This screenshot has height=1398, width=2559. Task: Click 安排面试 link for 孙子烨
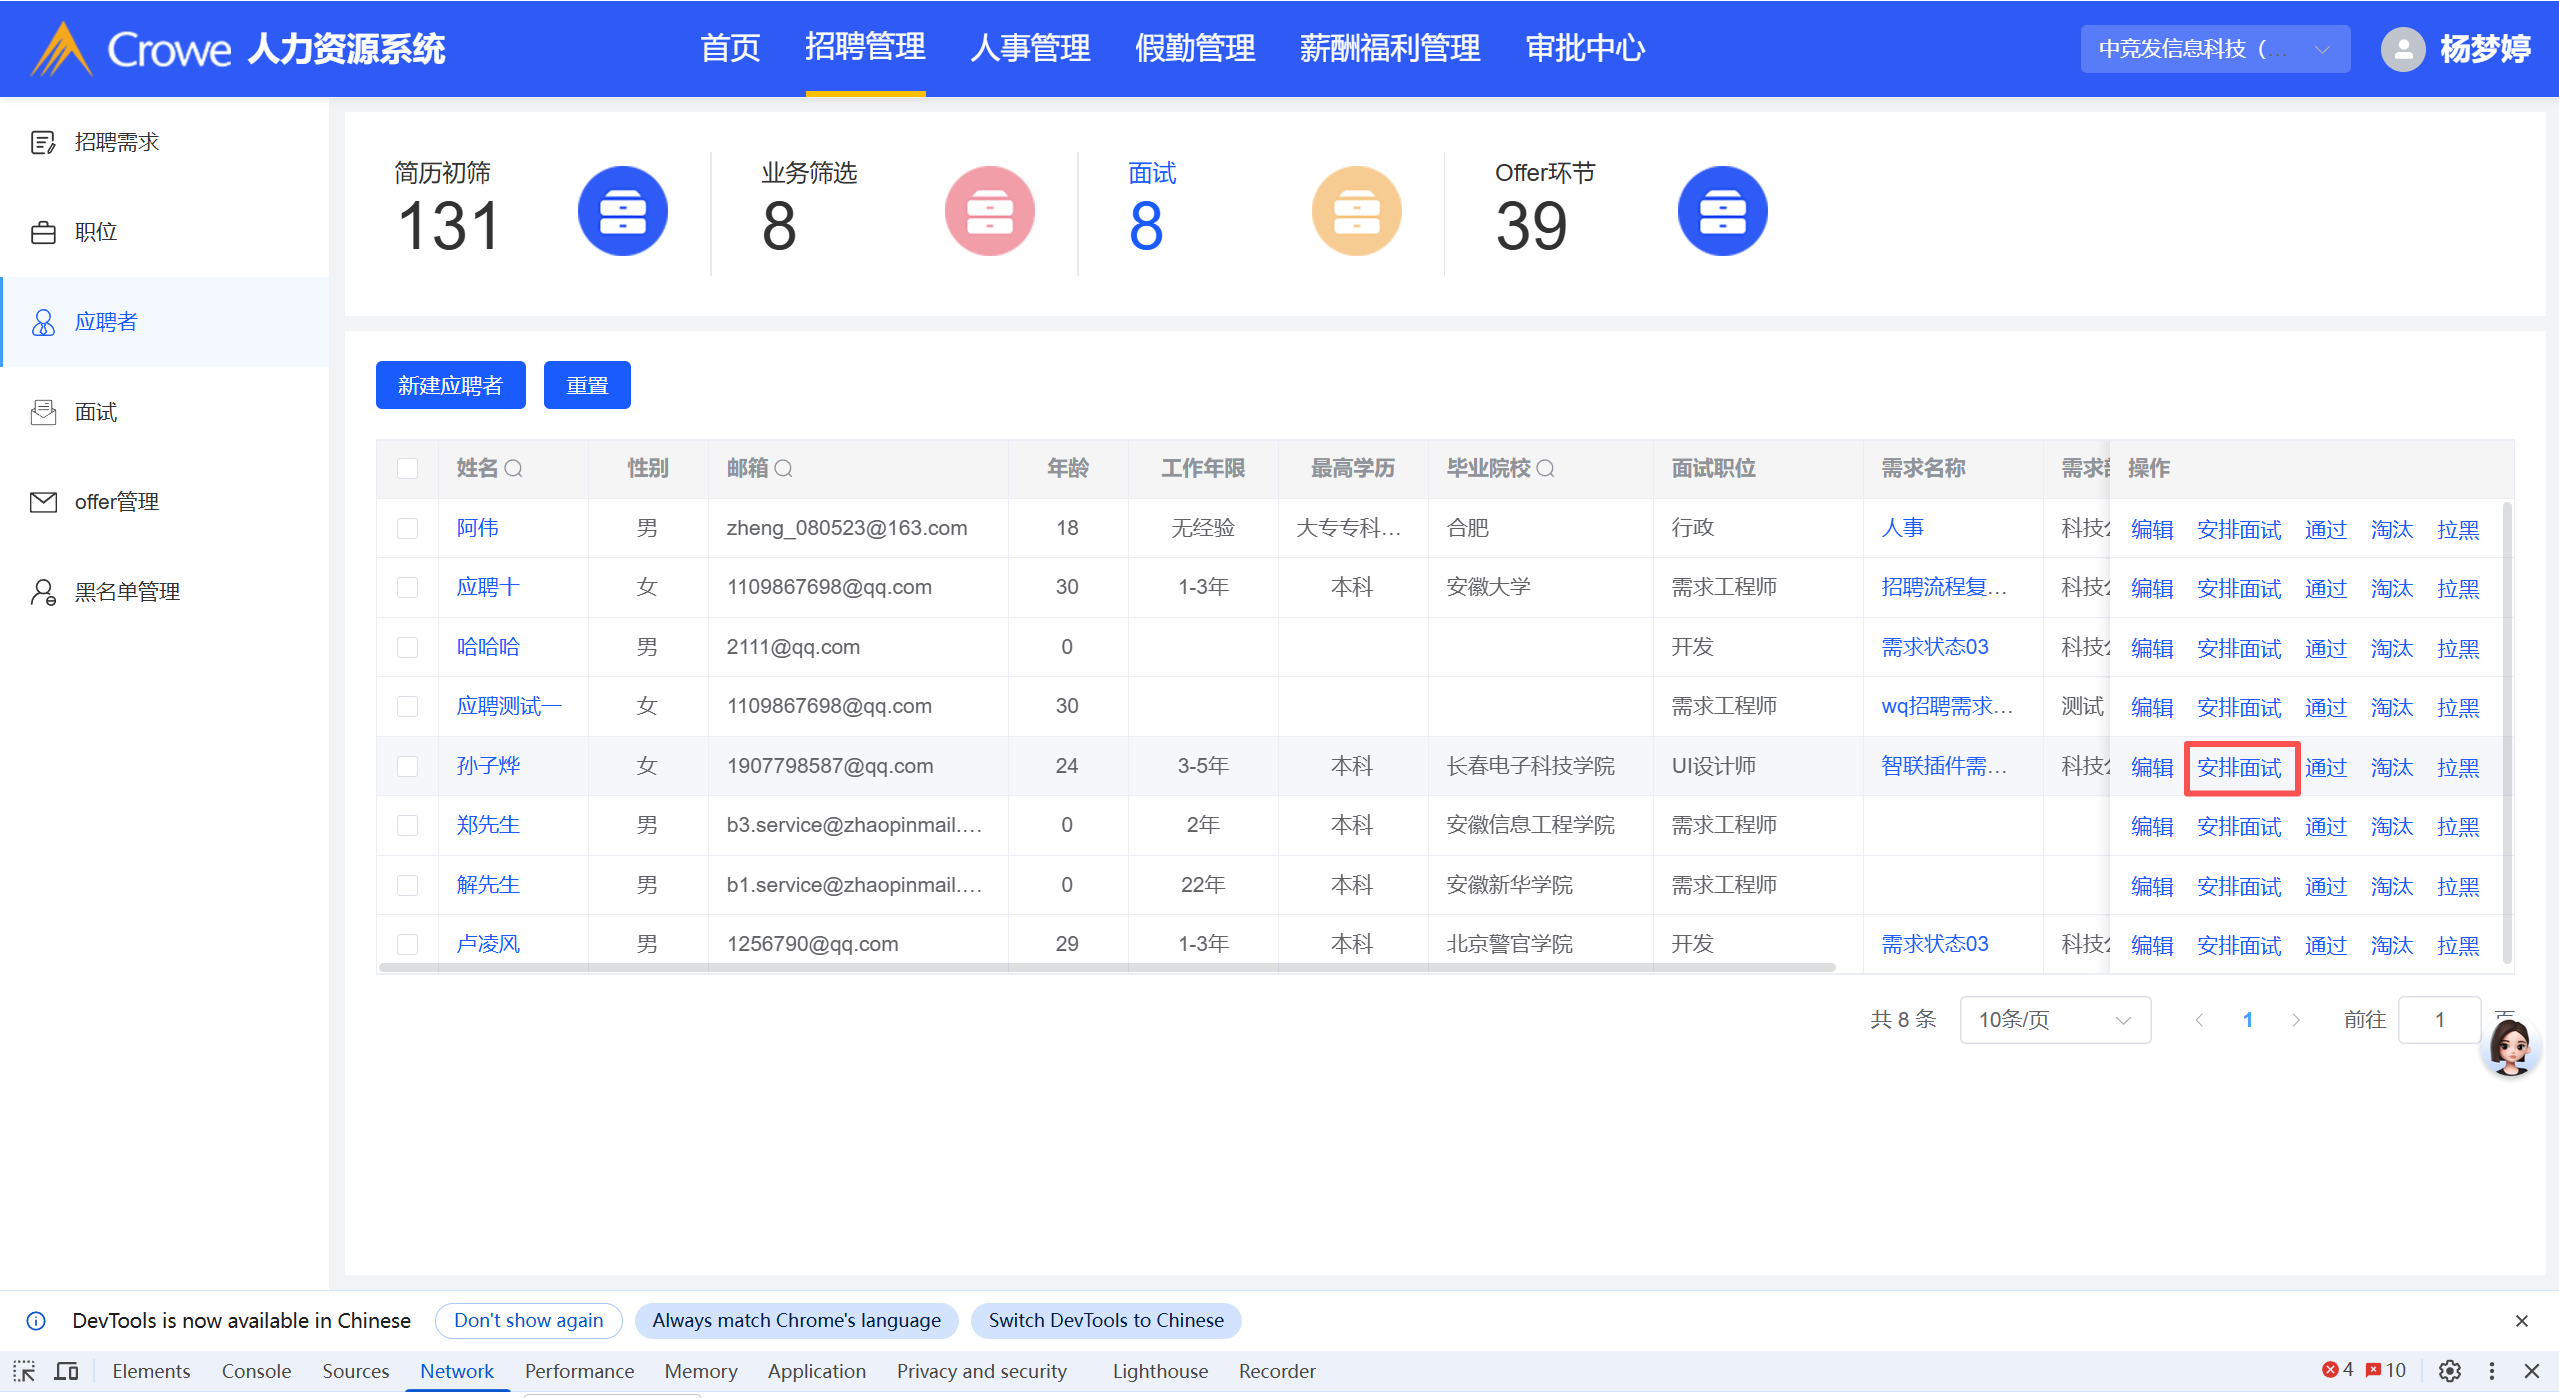[x=2239, y=768]
